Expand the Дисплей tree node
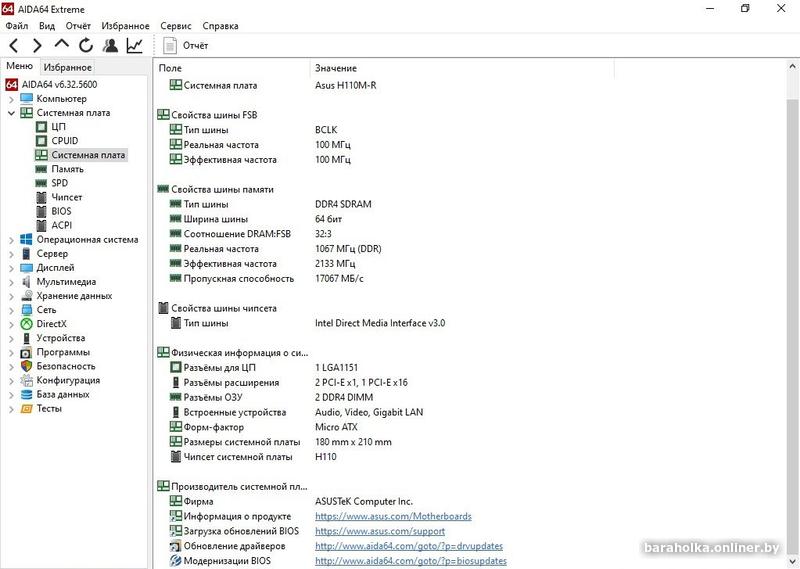Screen dimensions: 800x569 coord(11,268)
